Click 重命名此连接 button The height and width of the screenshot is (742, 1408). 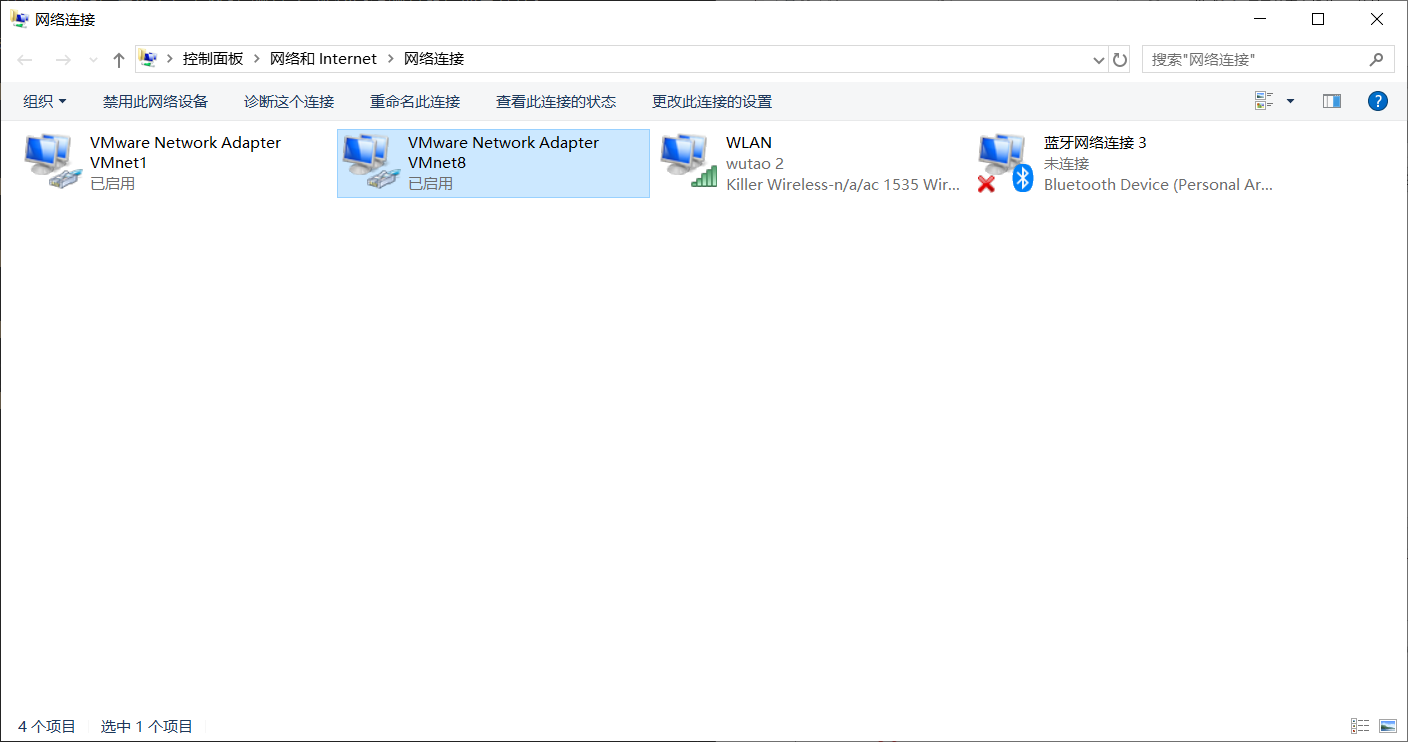point(415,101)
